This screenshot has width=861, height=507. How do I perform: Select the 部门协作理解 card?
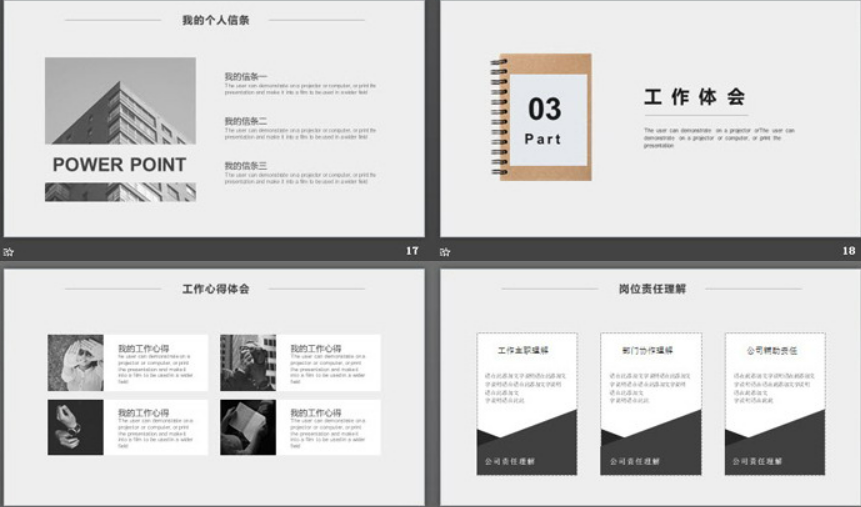(x=650, y=403)
